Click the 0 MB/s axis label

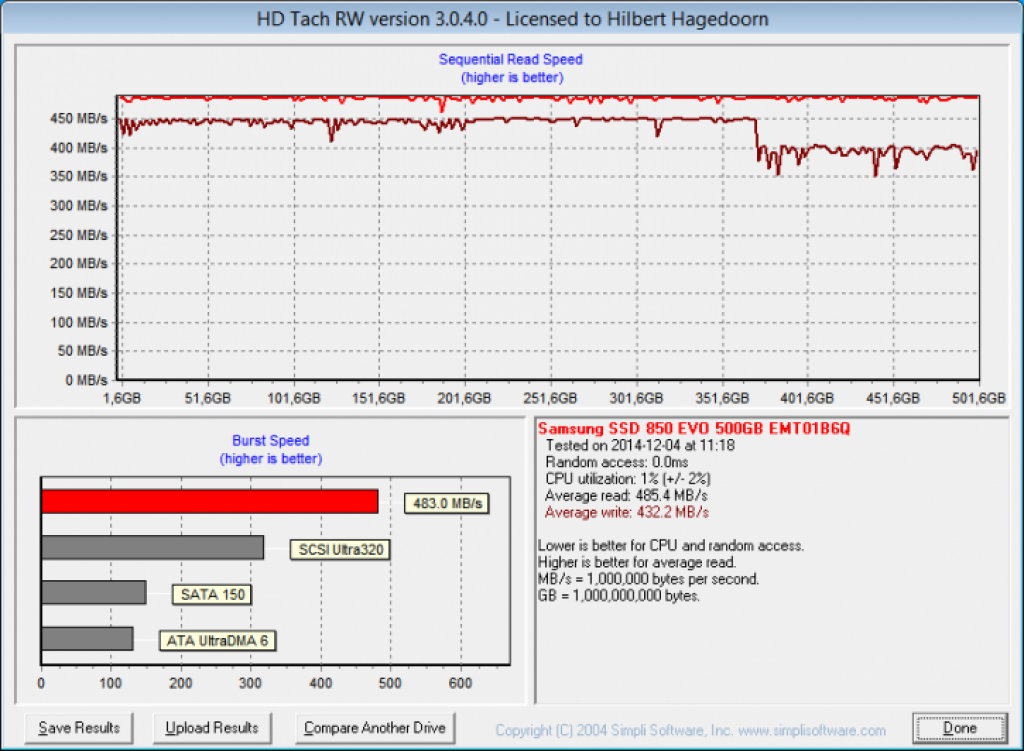click(x=86, y=380)
